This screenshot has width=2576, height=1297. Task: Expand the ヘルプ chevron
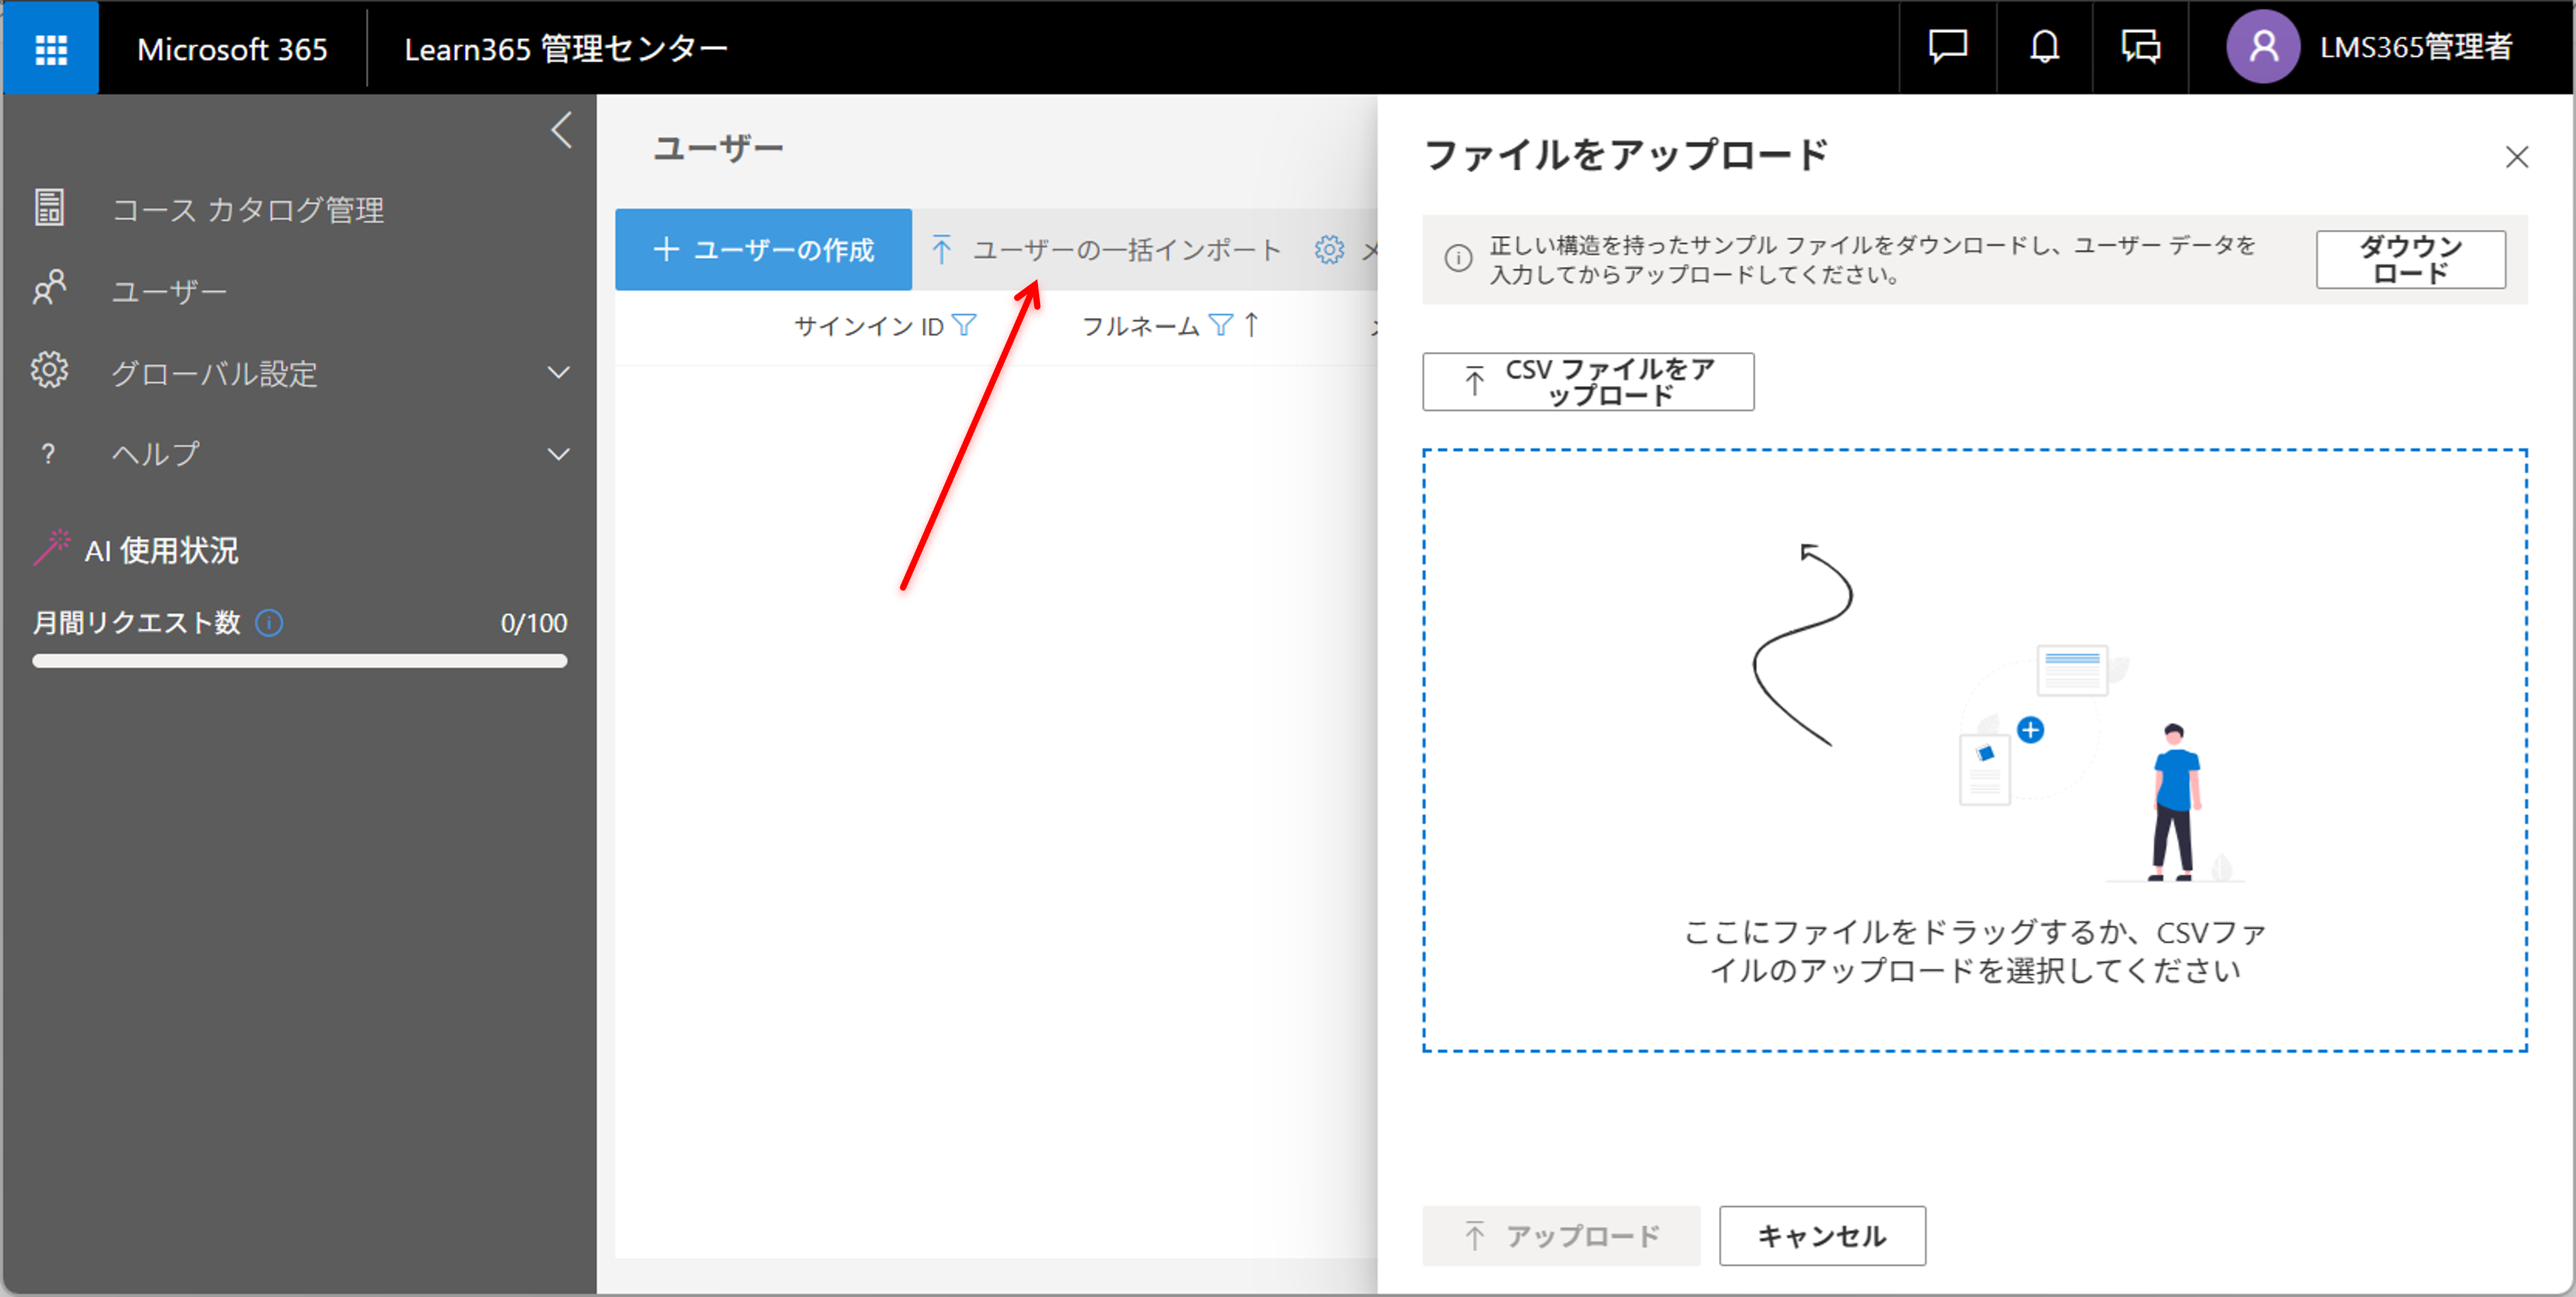559,454
